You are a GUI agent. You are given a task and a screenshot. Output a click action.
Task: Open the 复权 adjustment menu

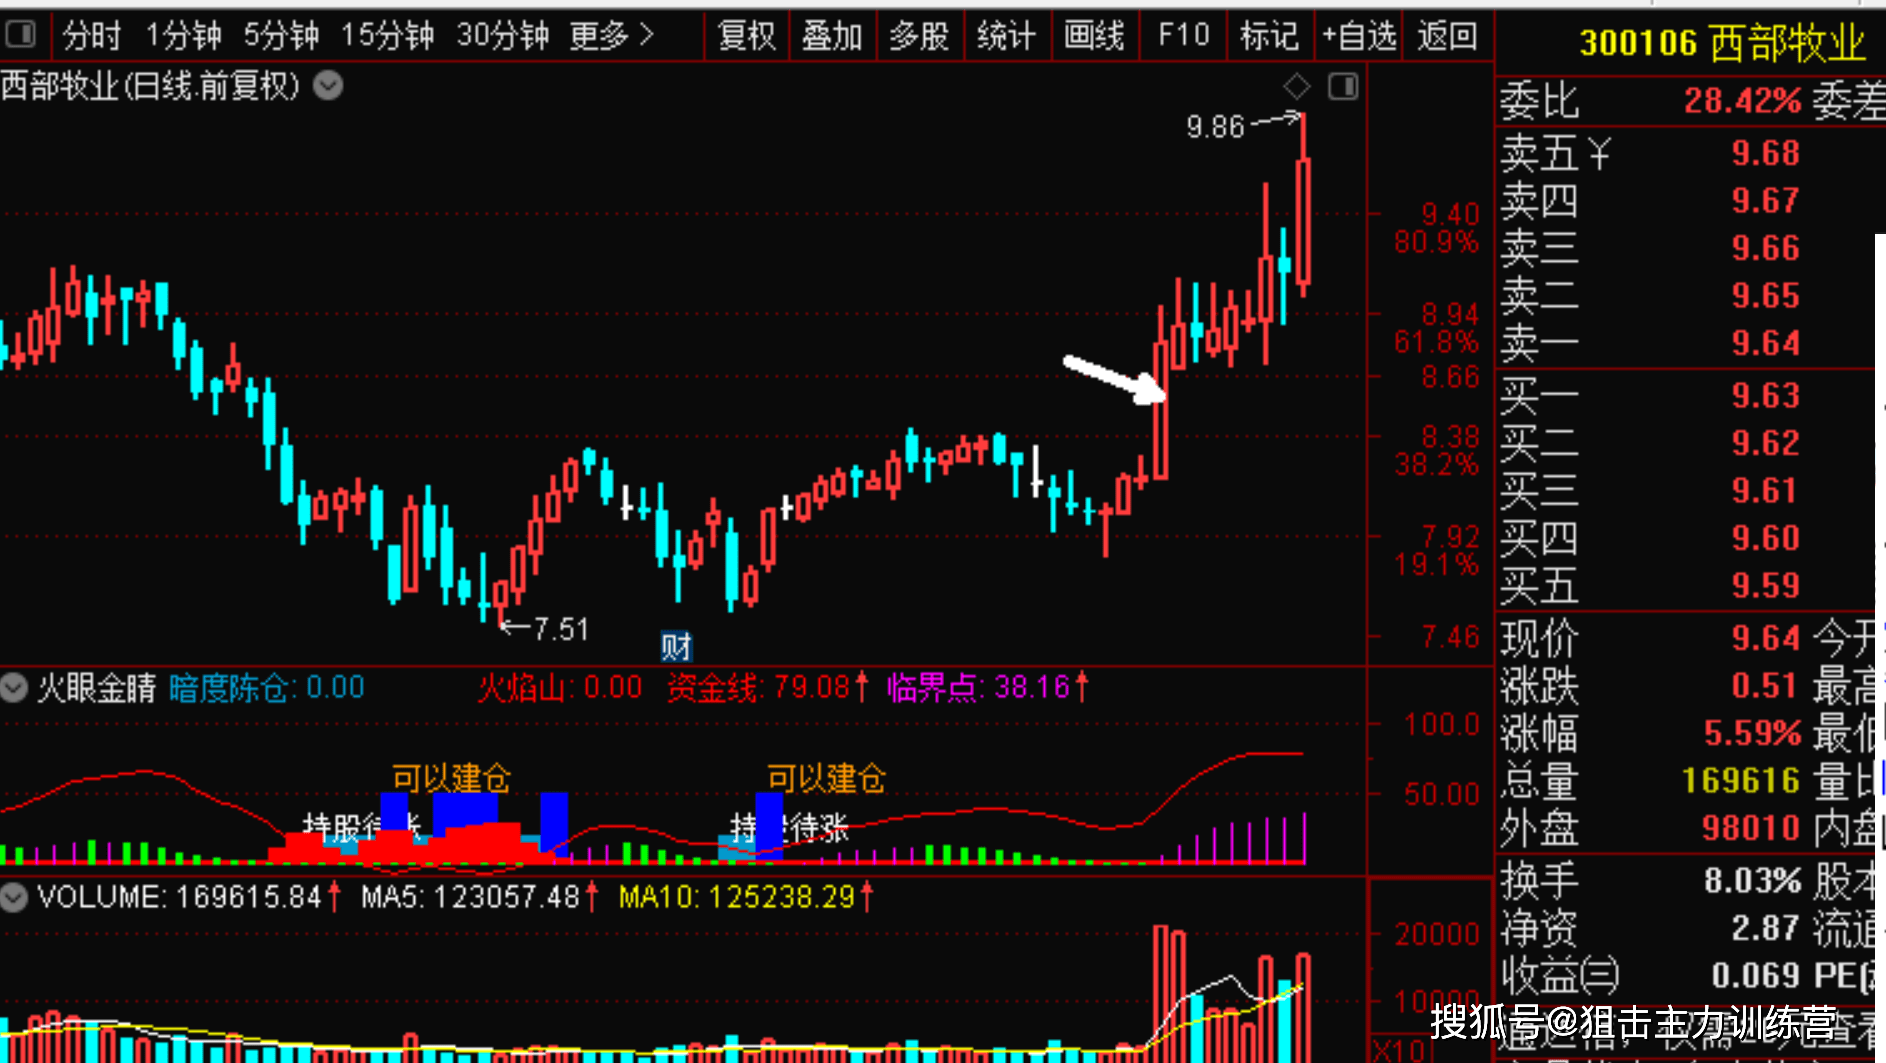pos(747,37)
